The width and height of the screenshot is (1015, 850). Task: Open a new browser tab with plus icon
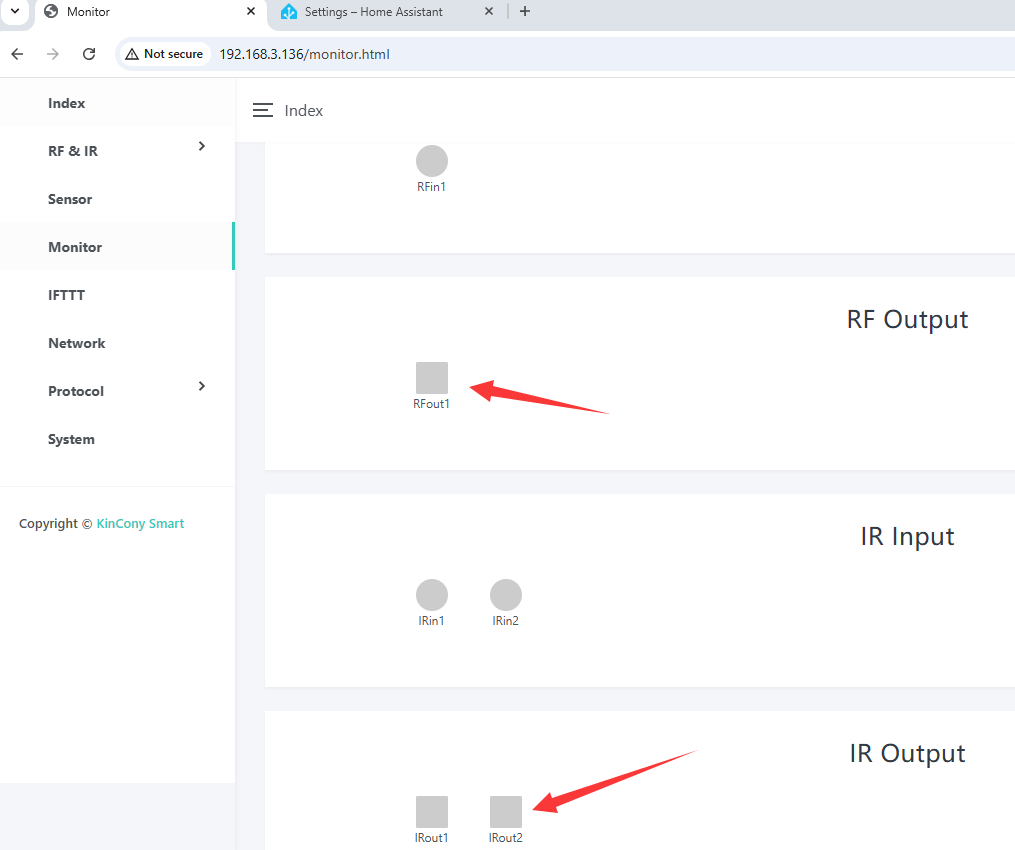click(x=525, y=12)
